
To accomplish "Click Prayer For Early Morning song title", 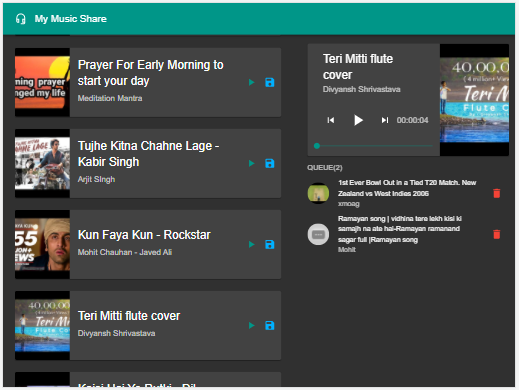I will 151,73.
